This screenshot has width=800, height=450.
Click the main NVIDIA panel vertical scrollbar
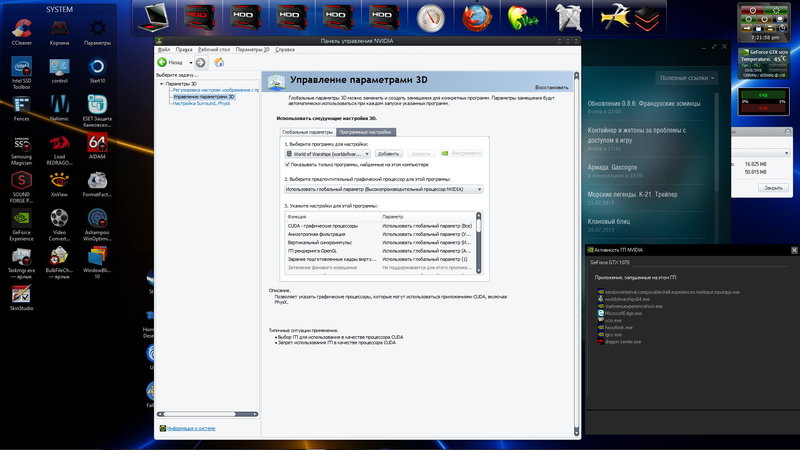coord(577,254)
